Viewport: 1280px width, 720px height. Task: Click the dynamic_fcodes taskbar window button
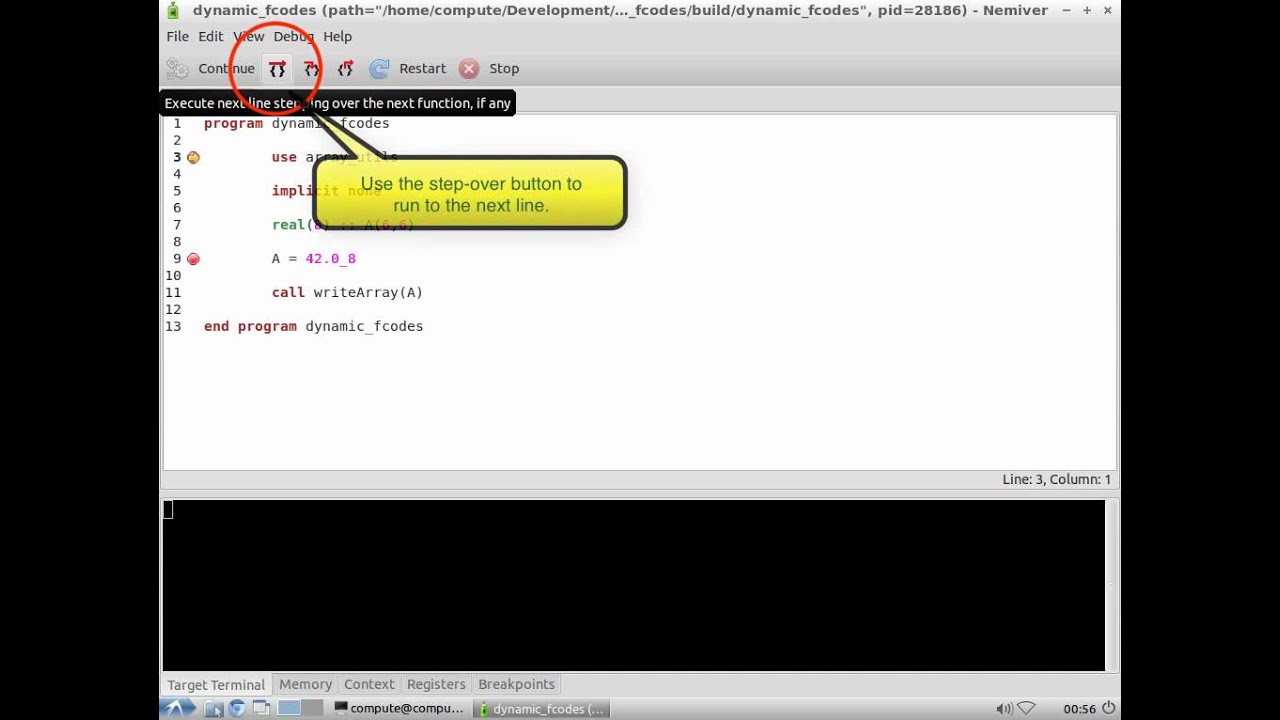(541, 709)
